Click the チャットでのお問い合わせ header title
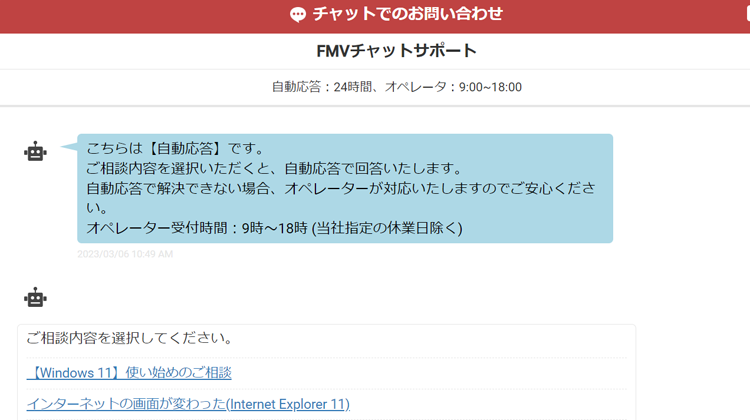 point(408,14)
